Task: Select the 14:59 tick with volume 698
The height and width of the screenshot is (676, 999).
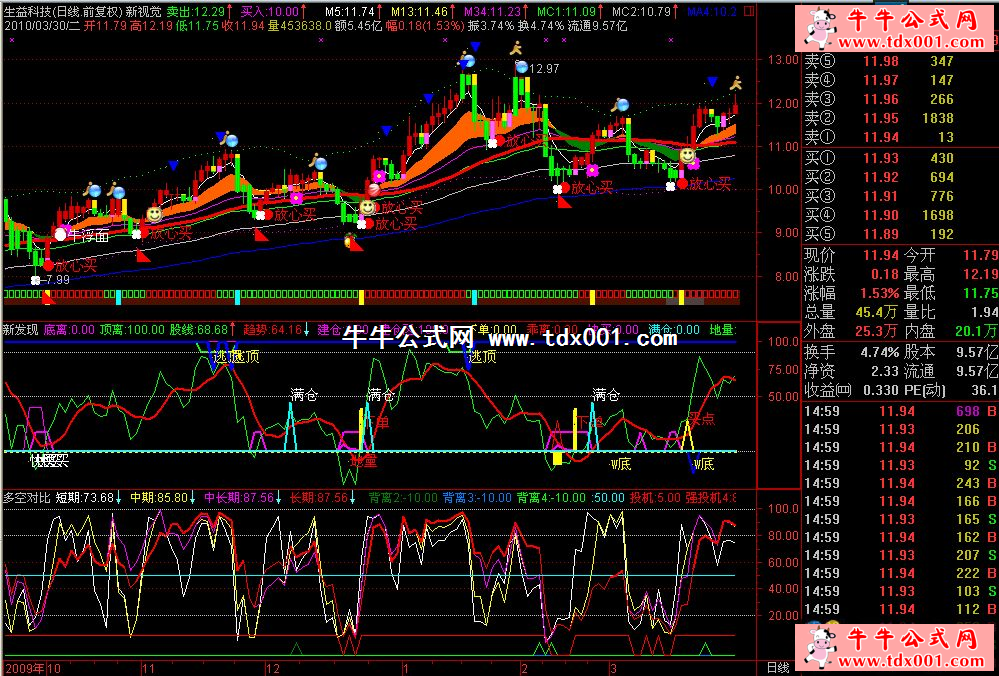Action: coord(900,412)
